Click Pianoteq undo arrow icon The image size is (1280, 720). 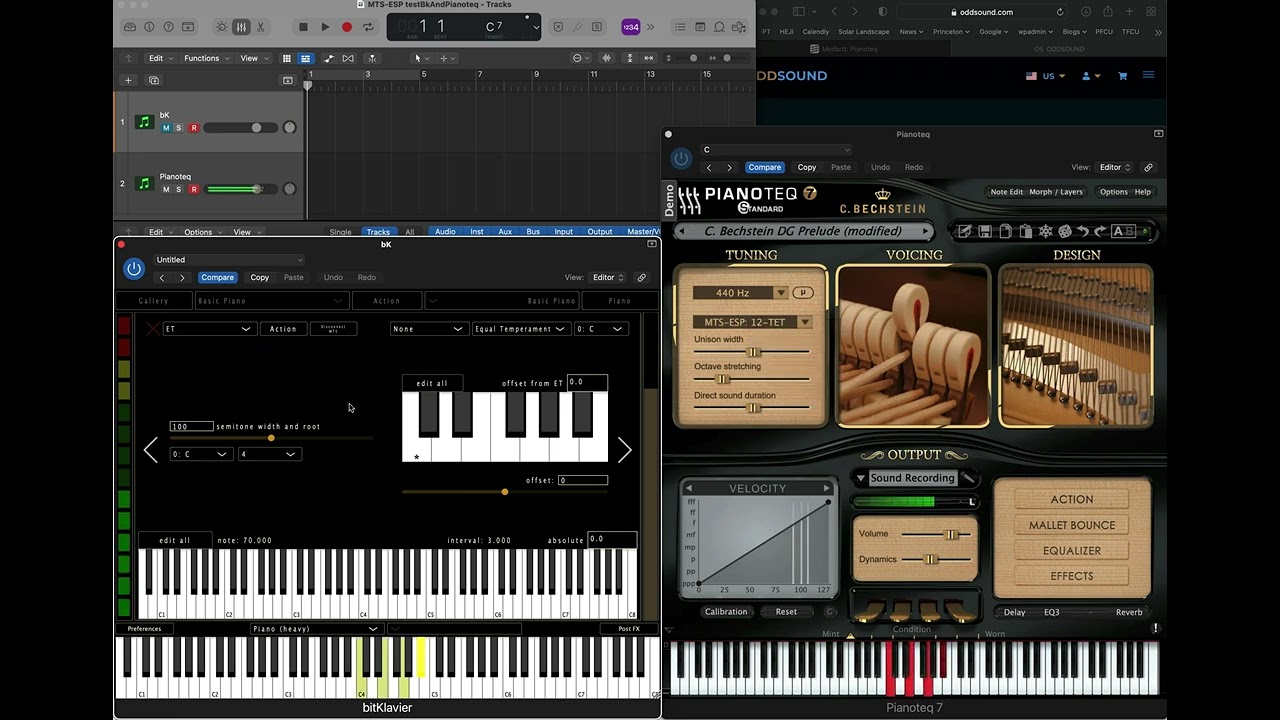click(x=1083, y=231)
